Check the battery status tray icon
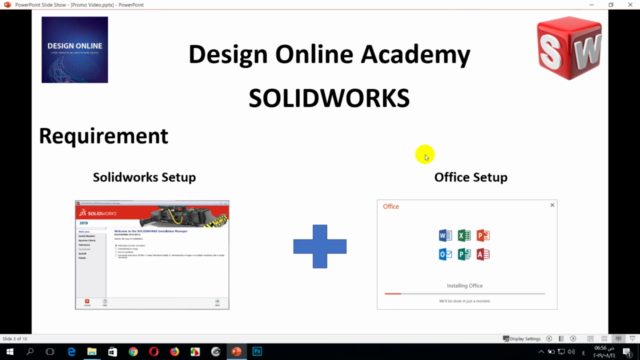Viewport: 640px width, 360px height. 551,352
